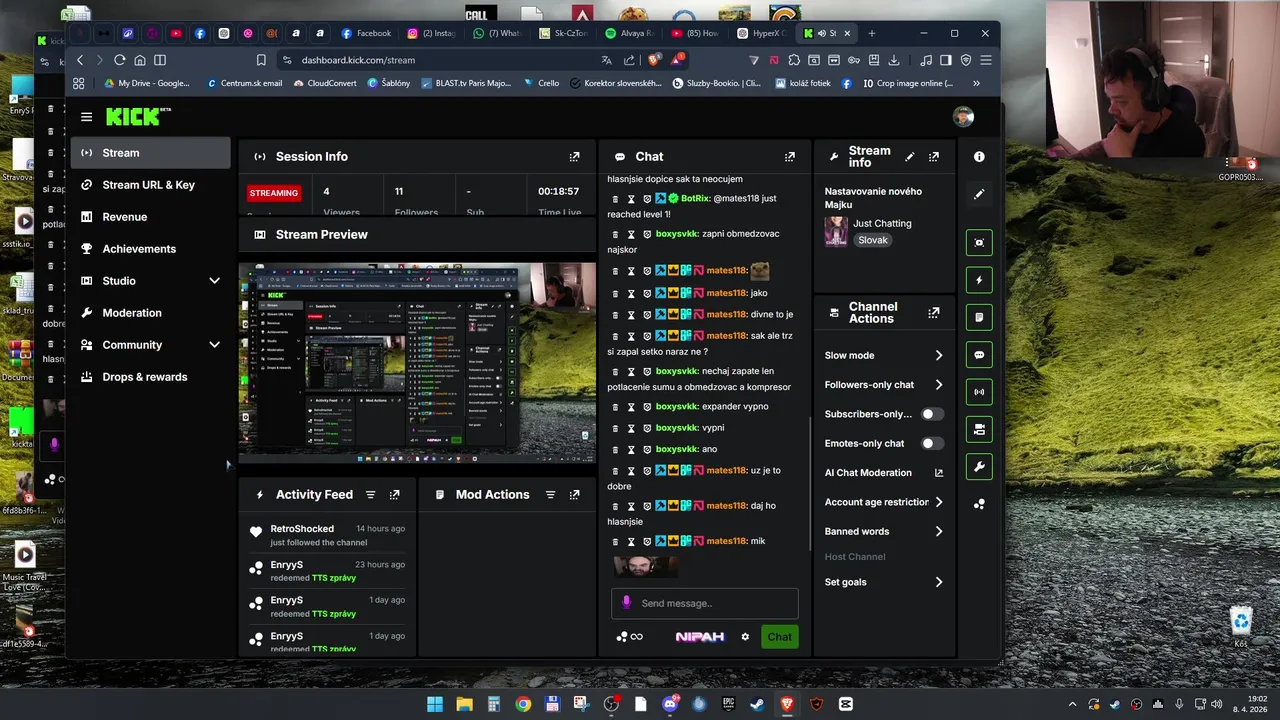
Task: Select Stream in the sidebar
Action: tap(153, 153)
